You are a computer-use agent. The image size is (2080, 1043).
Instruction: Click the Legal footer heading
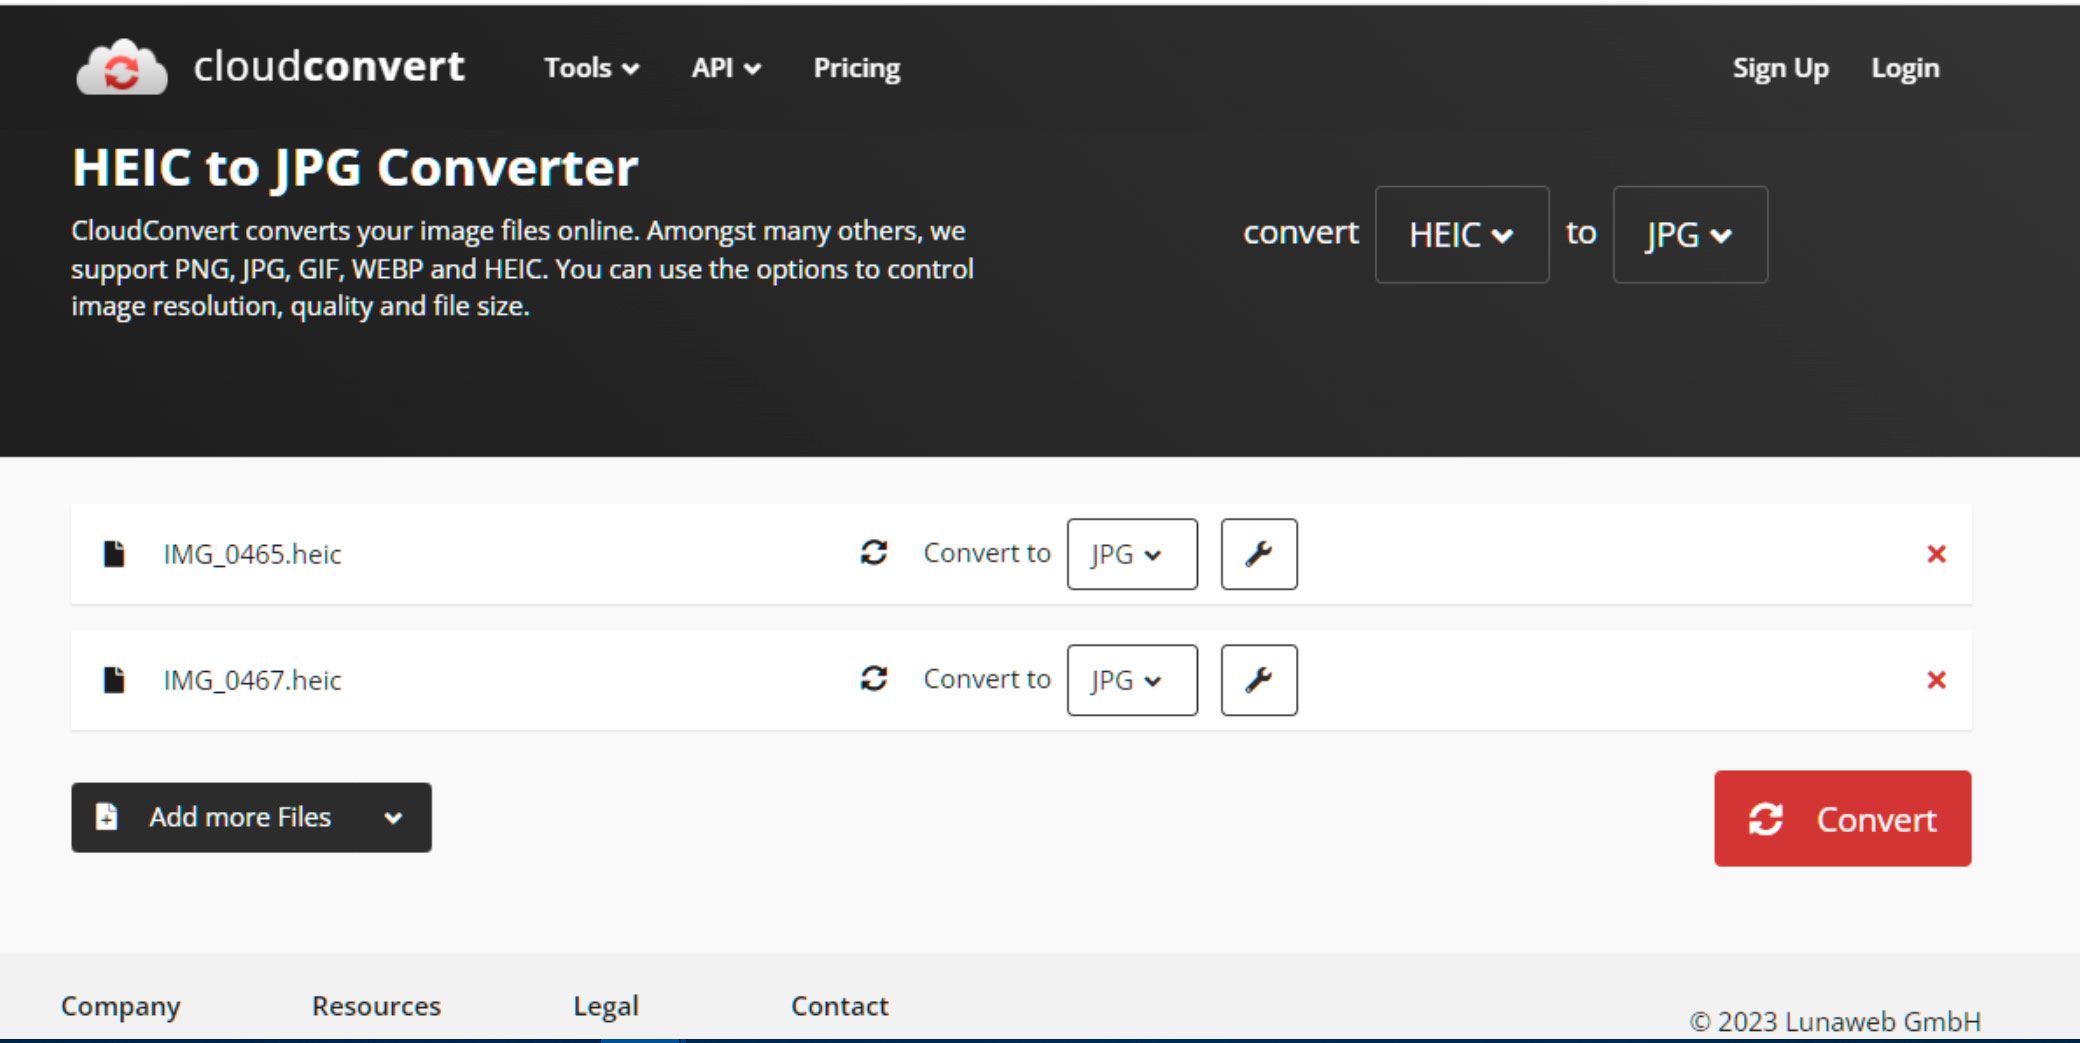606,1006
